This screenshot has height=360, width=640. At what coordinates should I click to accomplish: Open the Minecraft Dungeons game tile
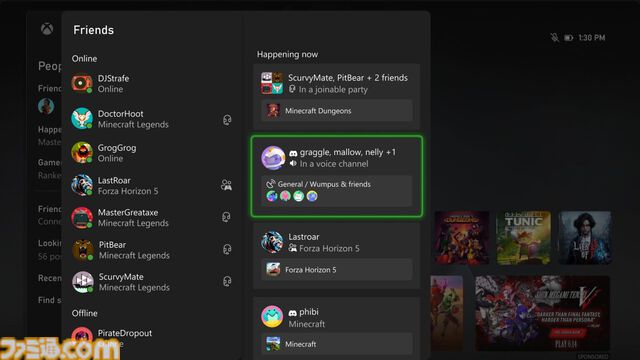(462, 238)
